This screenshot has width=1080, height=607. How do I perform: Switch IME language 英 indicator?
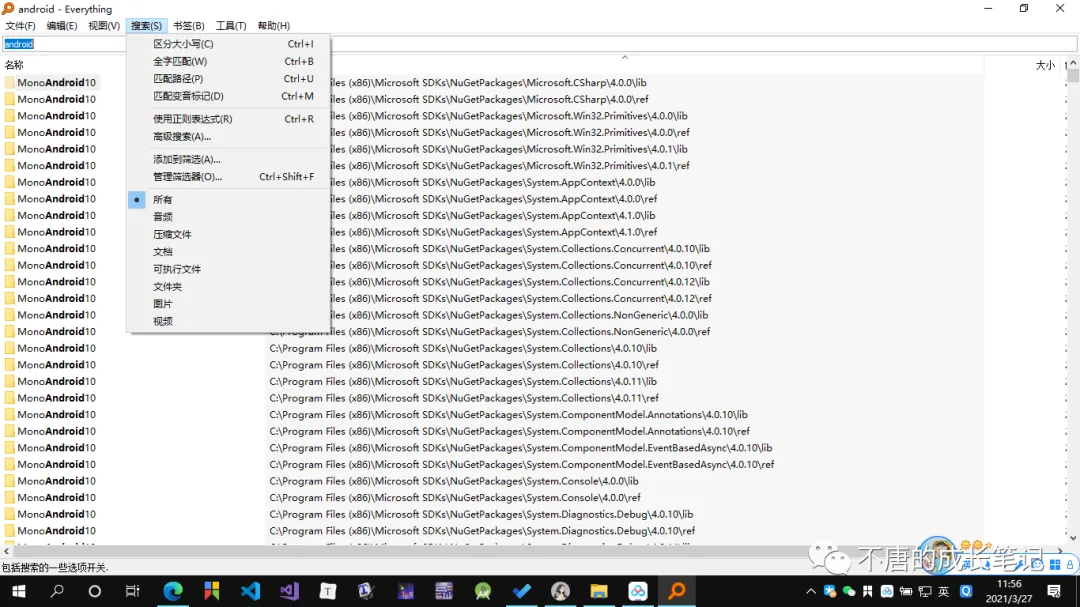[944, 591]
